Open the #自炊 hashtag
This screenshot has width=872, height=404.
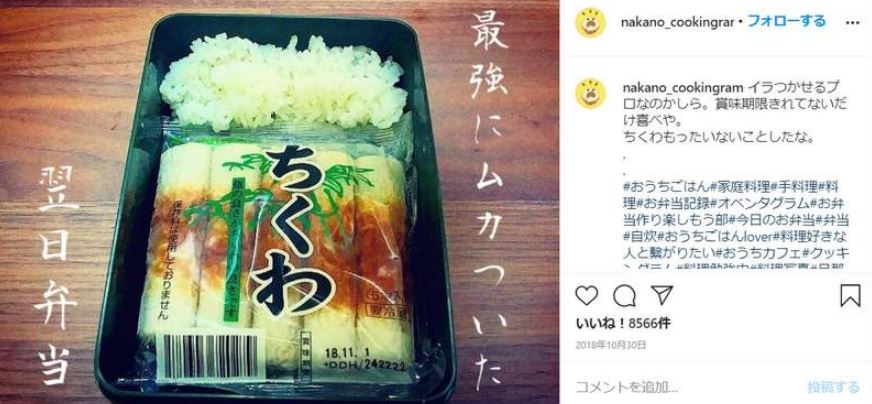tap(639, 235)
